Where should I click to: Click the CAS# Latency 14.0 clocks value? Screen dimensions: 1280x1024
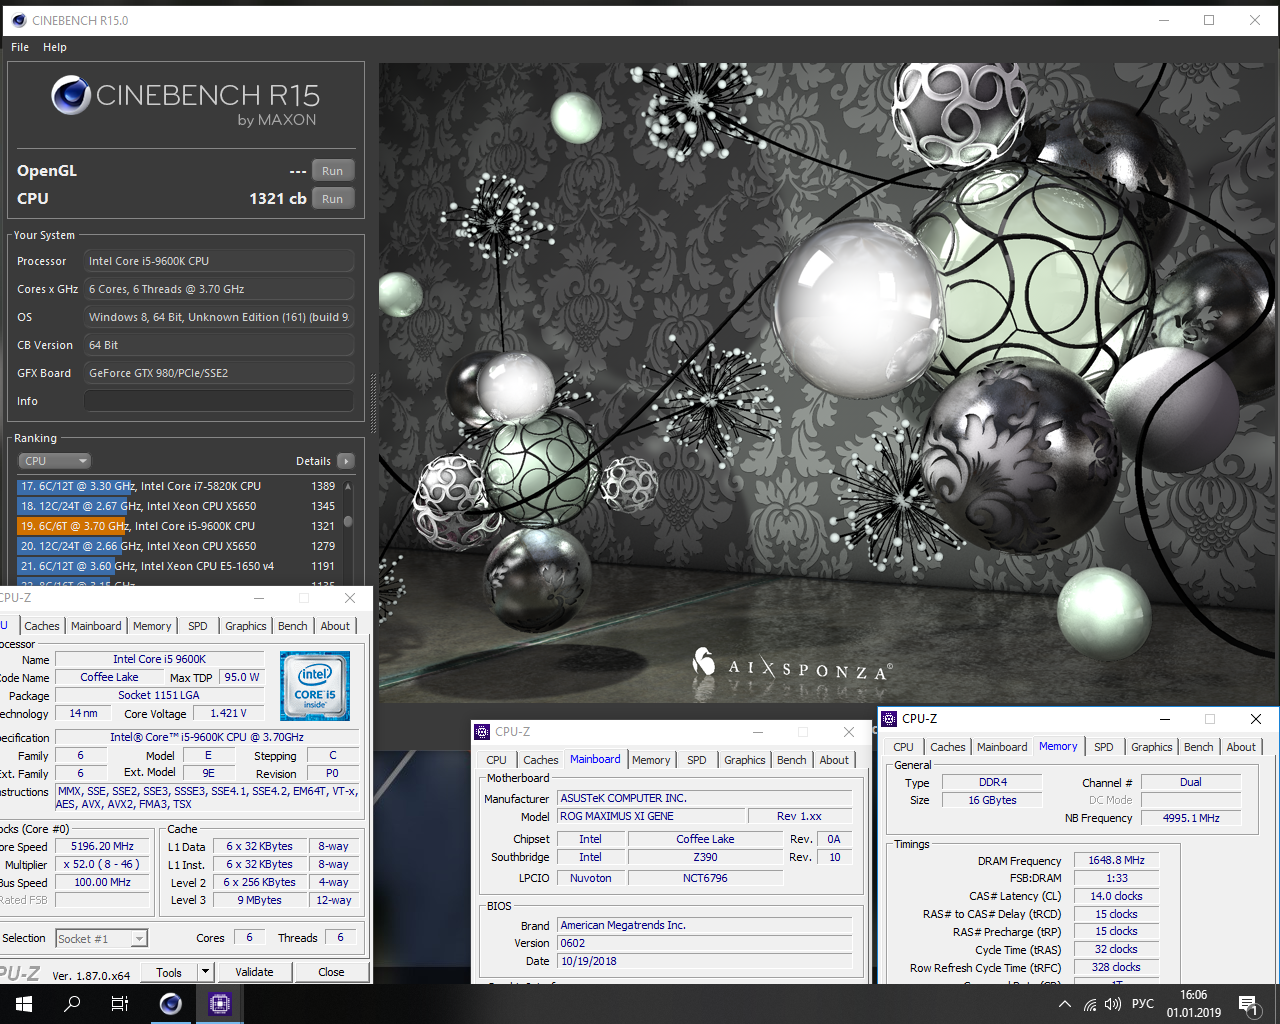1116,896
